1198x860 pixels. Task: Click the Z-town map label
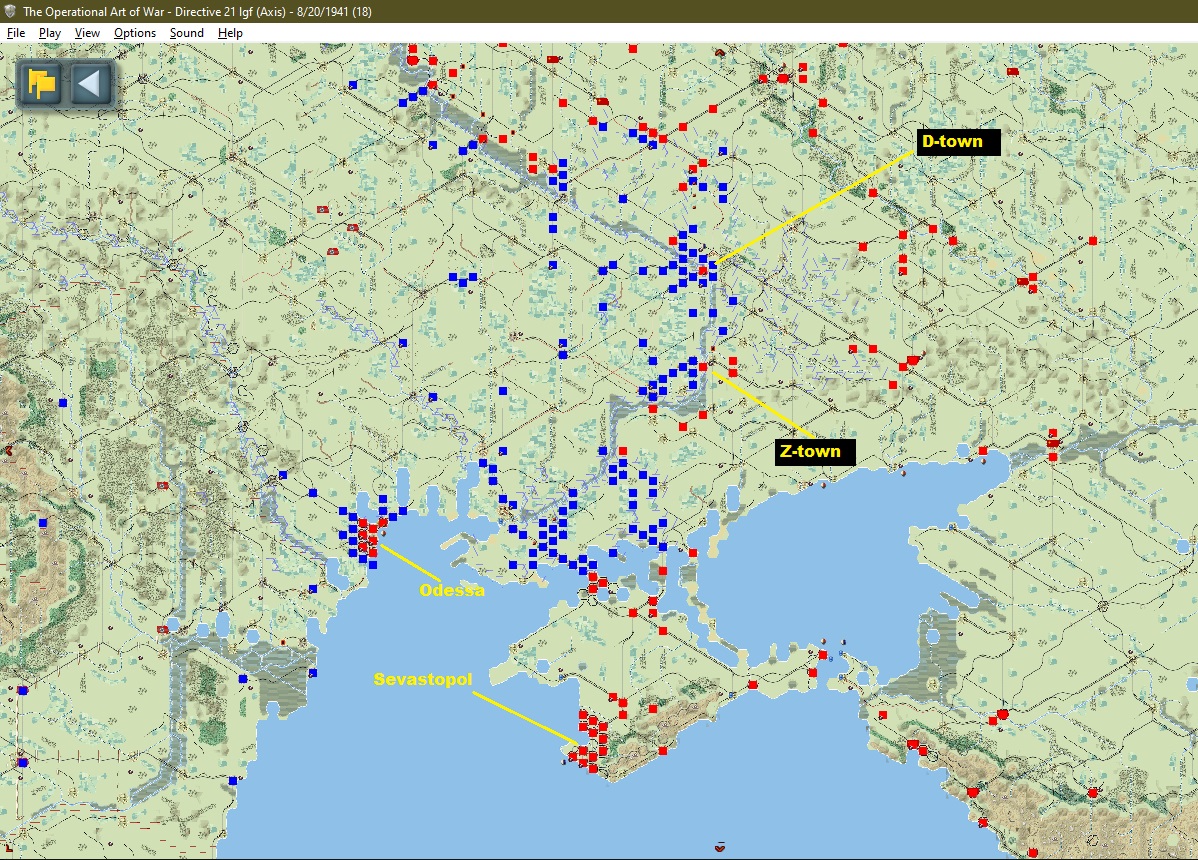[x=810, y=452]
